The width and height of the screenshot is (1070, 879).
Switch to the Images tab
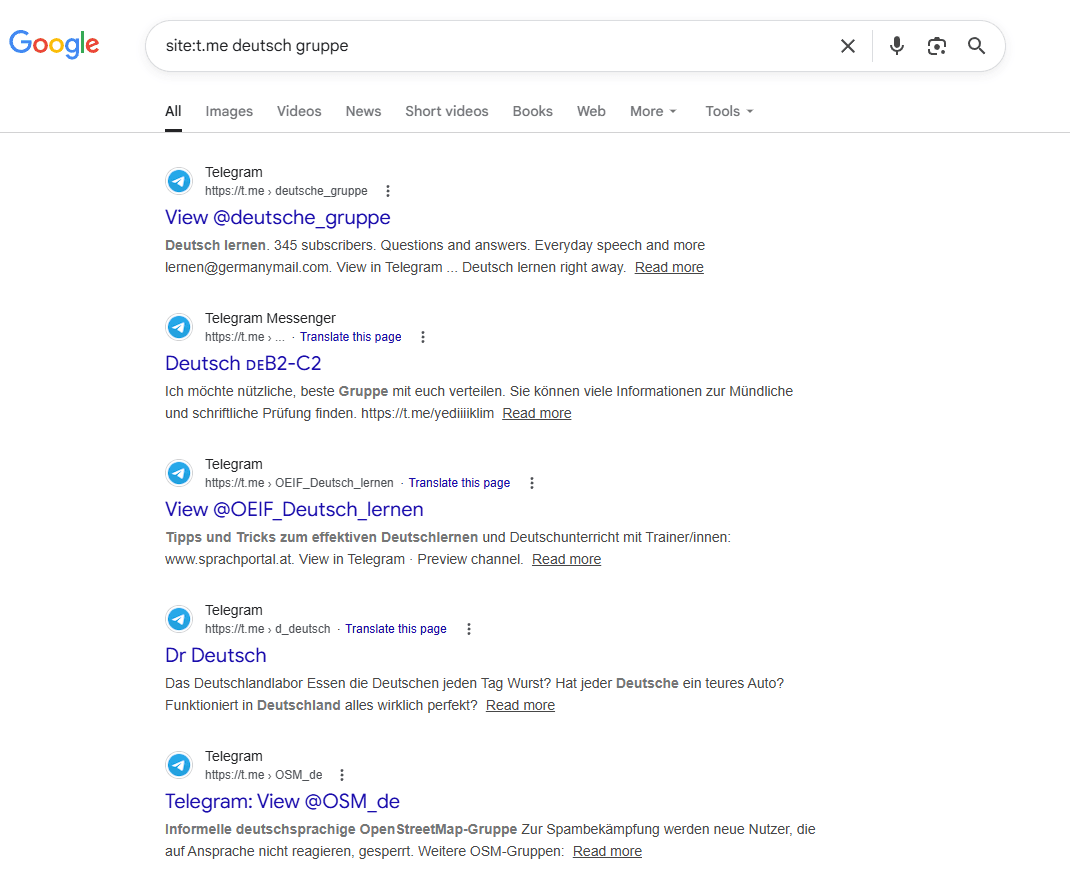point(229,111)
